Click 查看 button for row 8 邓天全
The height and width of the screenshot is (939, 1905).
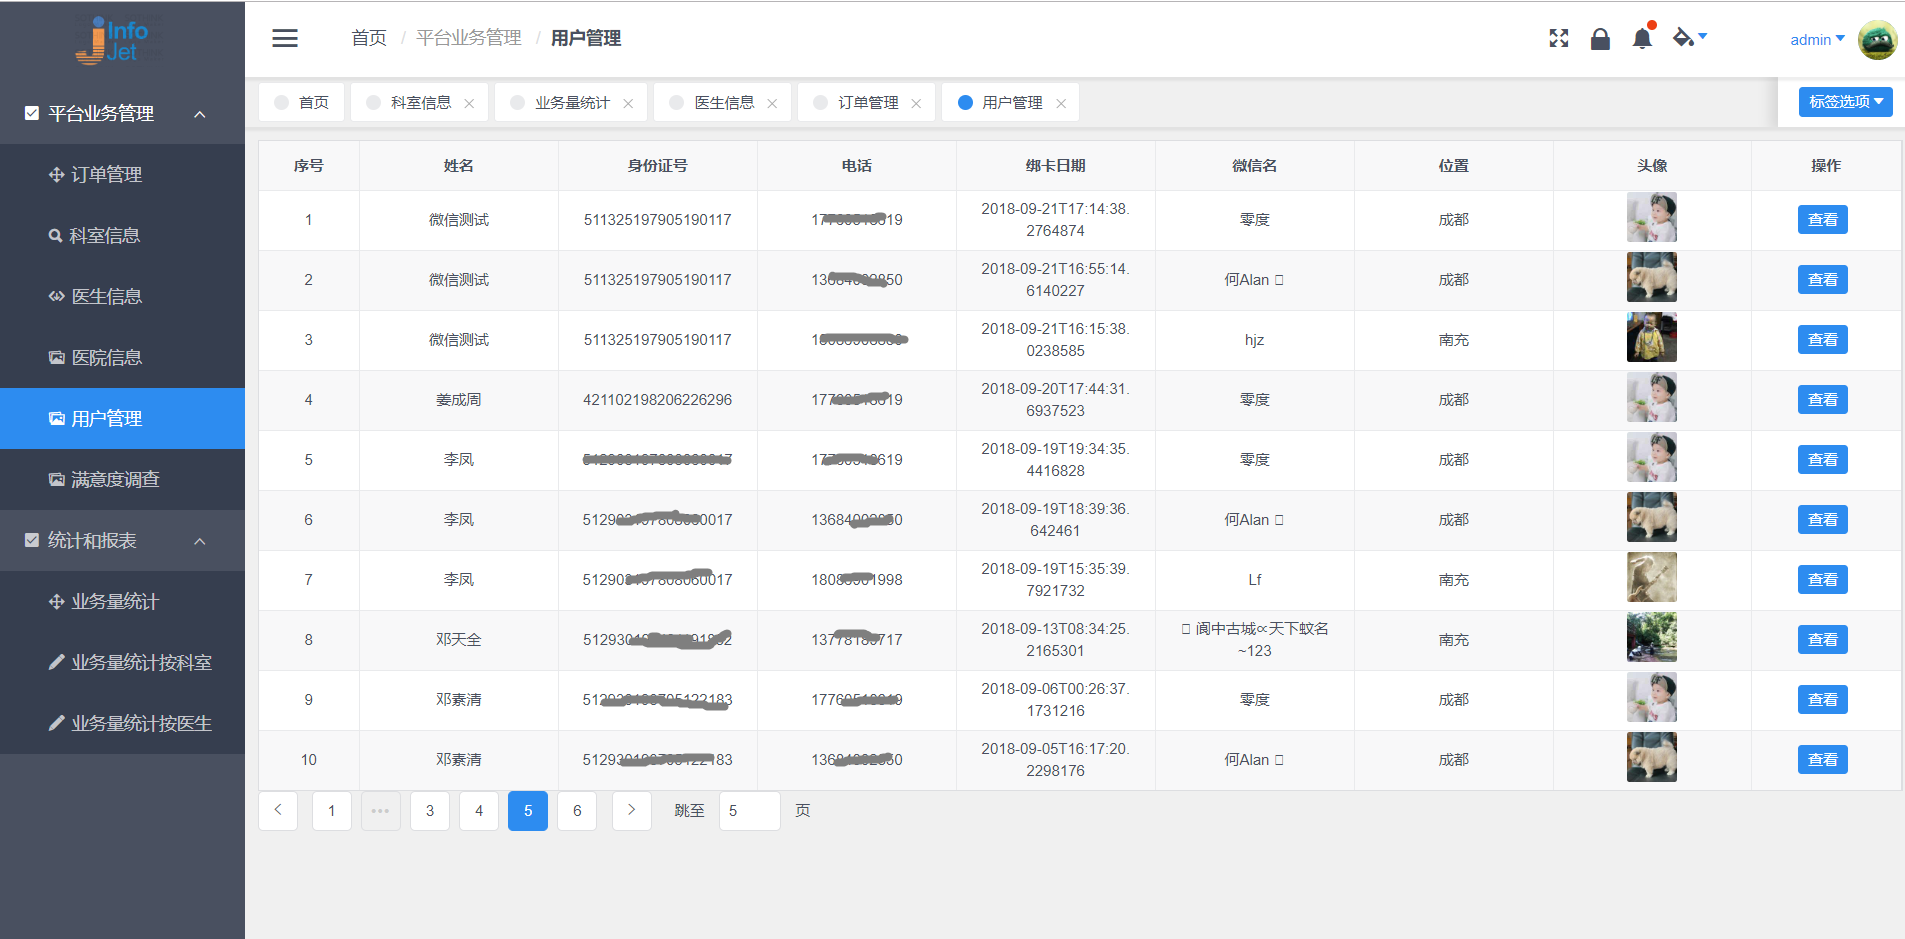coord(1822,640)
